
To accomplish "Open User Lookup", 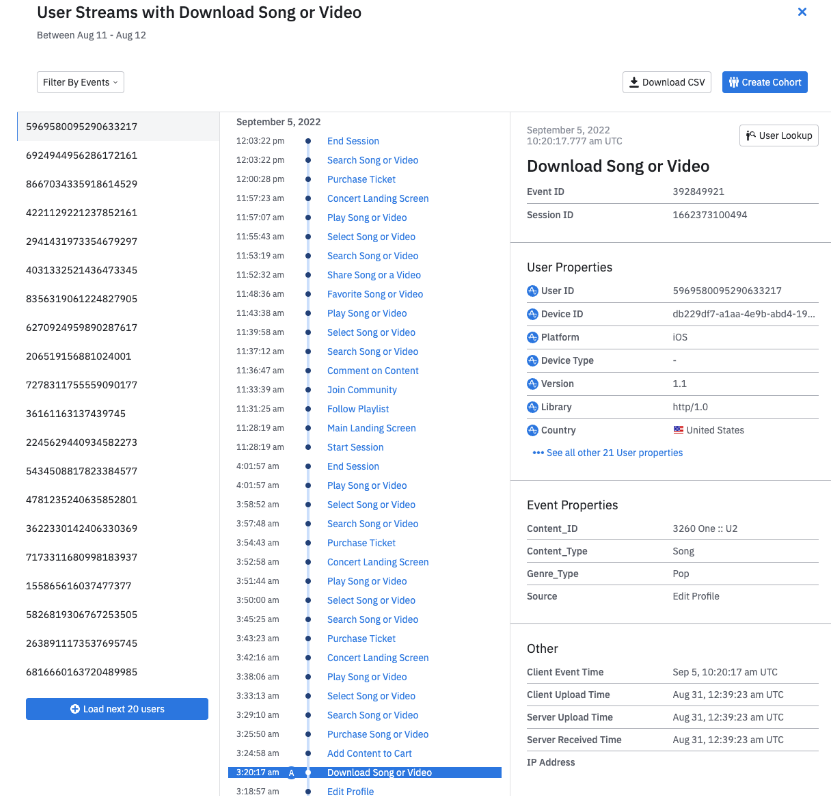I will pos(778,136).
